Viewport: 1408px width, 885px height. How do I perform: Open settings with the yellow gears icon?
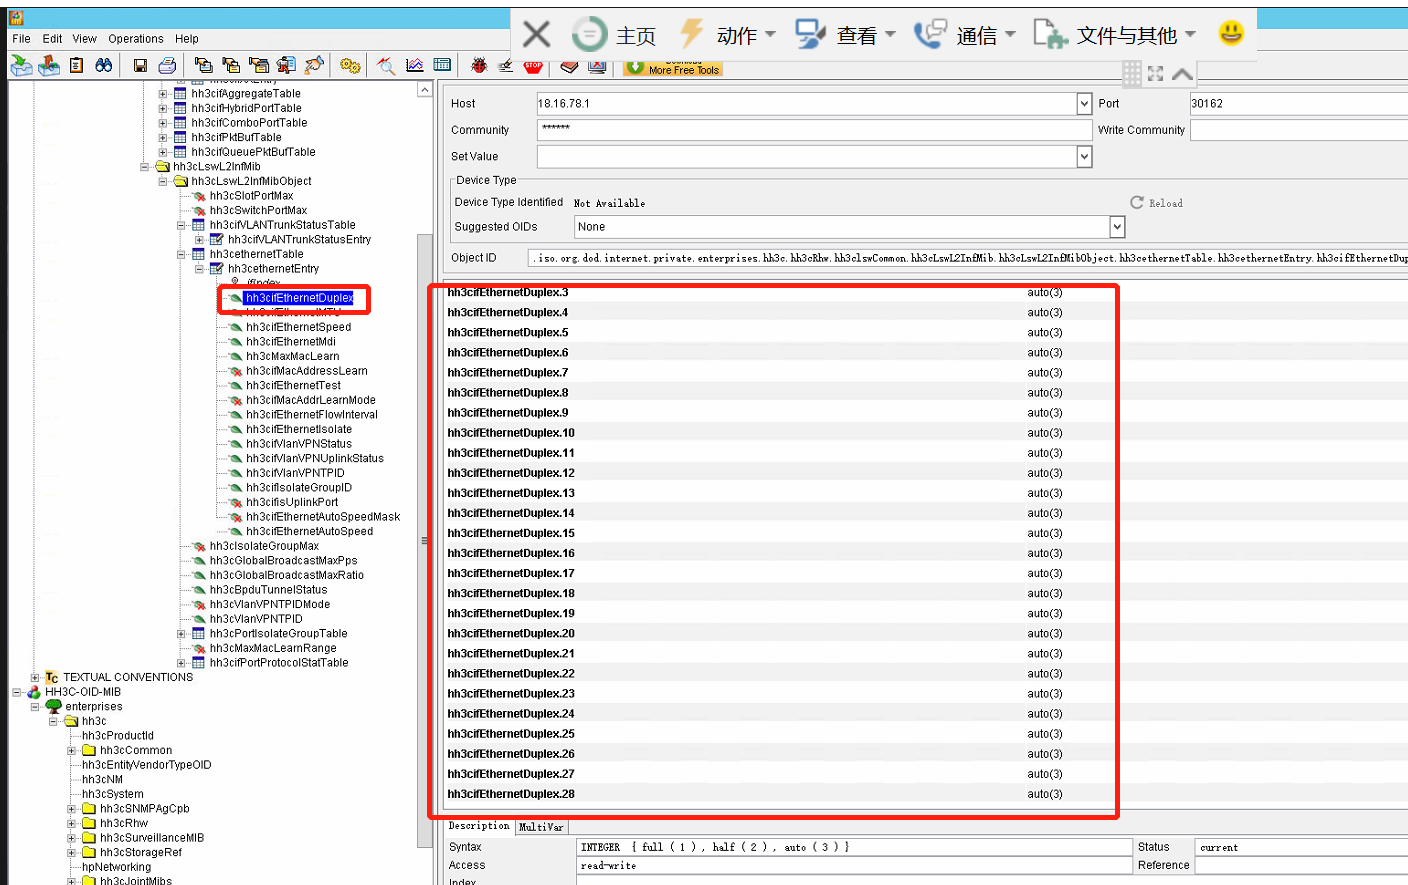click(x=349, y=65)
